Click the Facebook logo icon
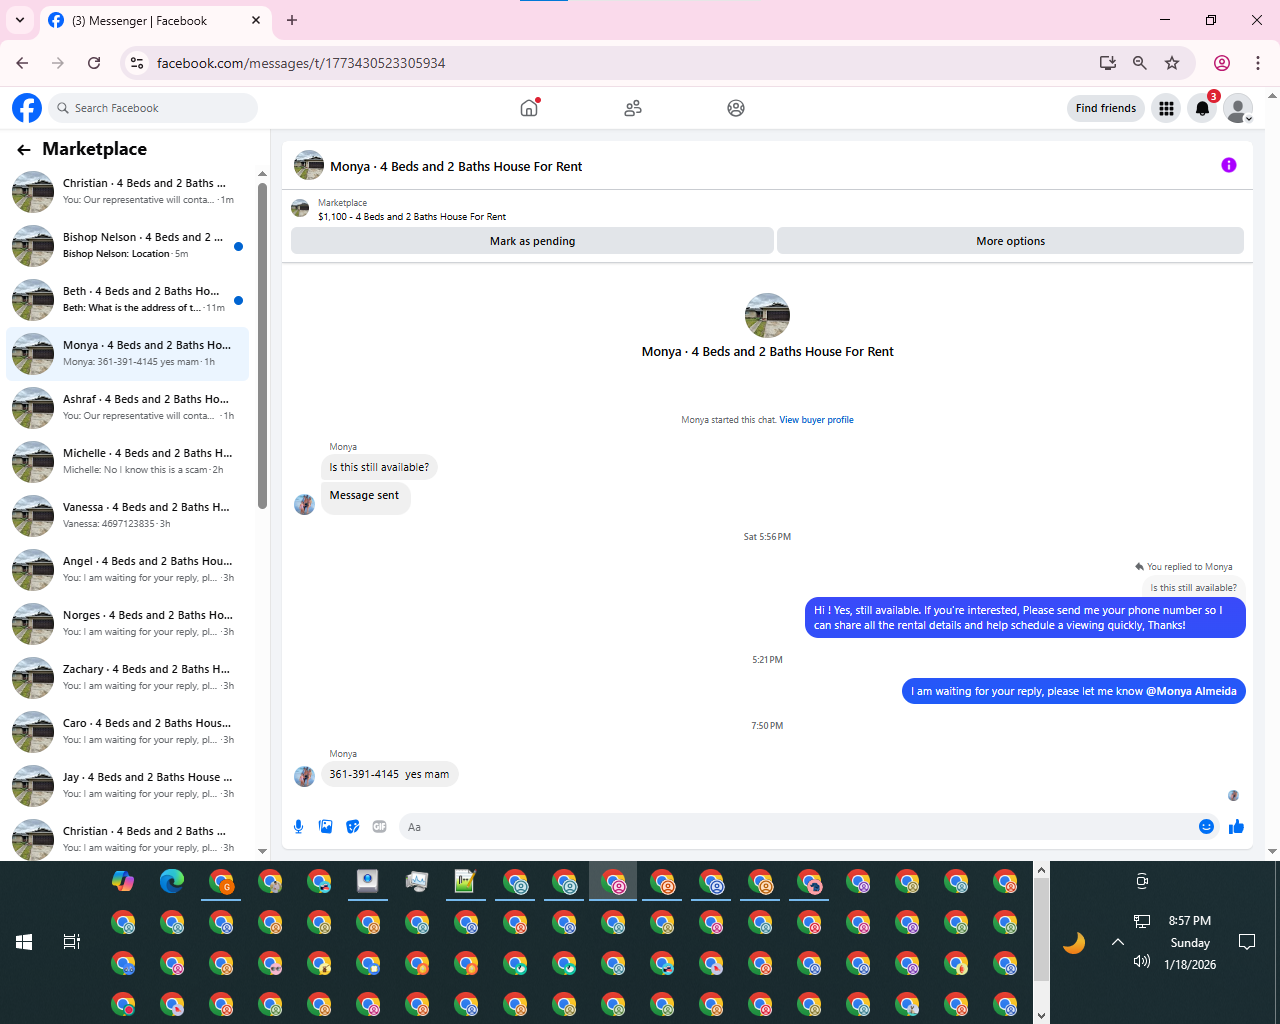1280x1024 pixels. [x=27, y=108]
